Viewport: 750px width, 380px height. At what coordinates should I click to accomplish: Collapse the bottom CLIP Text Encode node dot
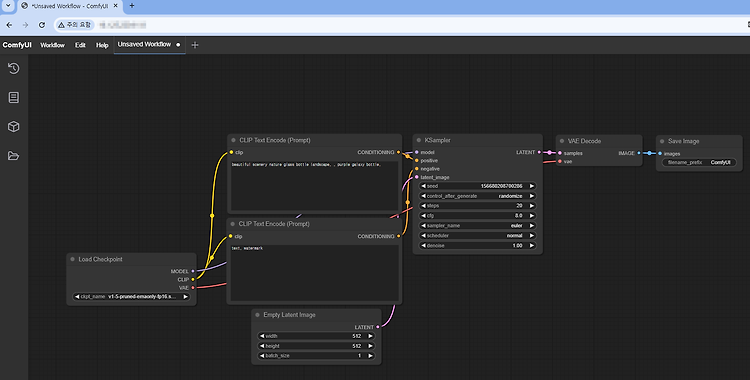point(233,224)
